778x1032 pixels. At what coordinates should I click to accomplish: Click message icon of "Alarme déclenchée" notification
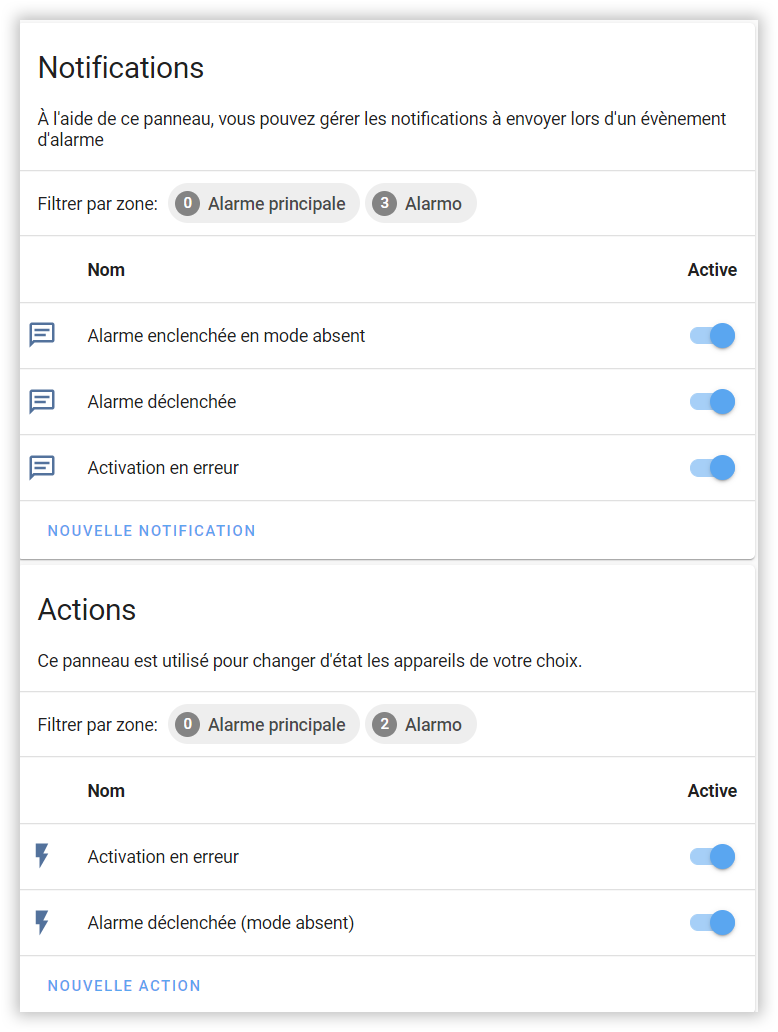point(42,401)
